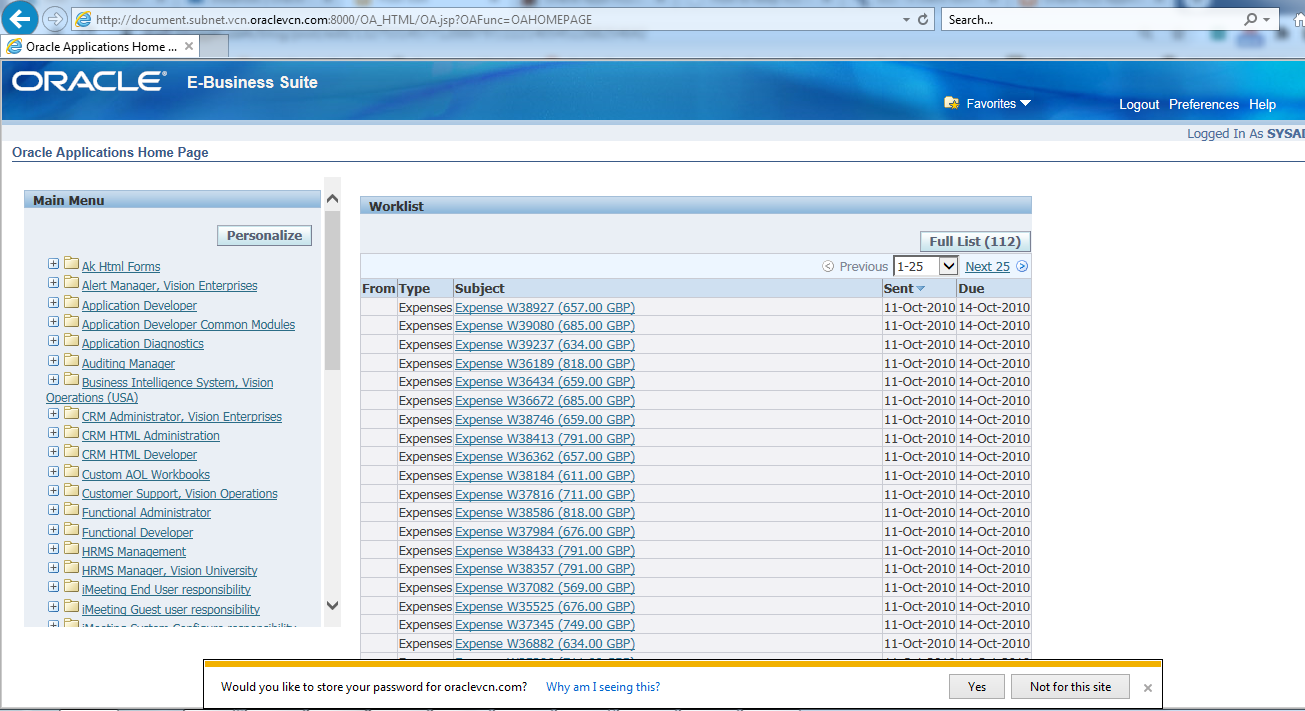Expand Application Diagnostics plus sign
1305x711 pixels.
54,341
